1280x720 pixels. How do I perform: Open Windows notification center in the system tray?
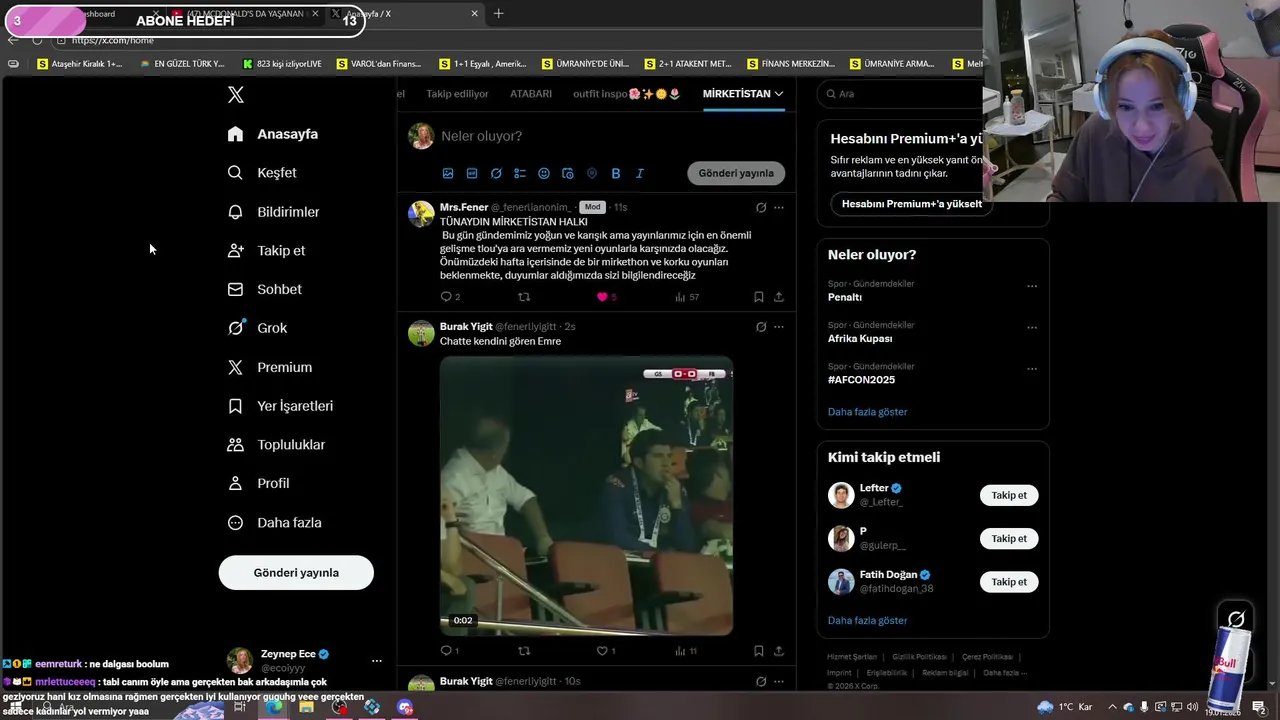click(x=1258, y=707)
